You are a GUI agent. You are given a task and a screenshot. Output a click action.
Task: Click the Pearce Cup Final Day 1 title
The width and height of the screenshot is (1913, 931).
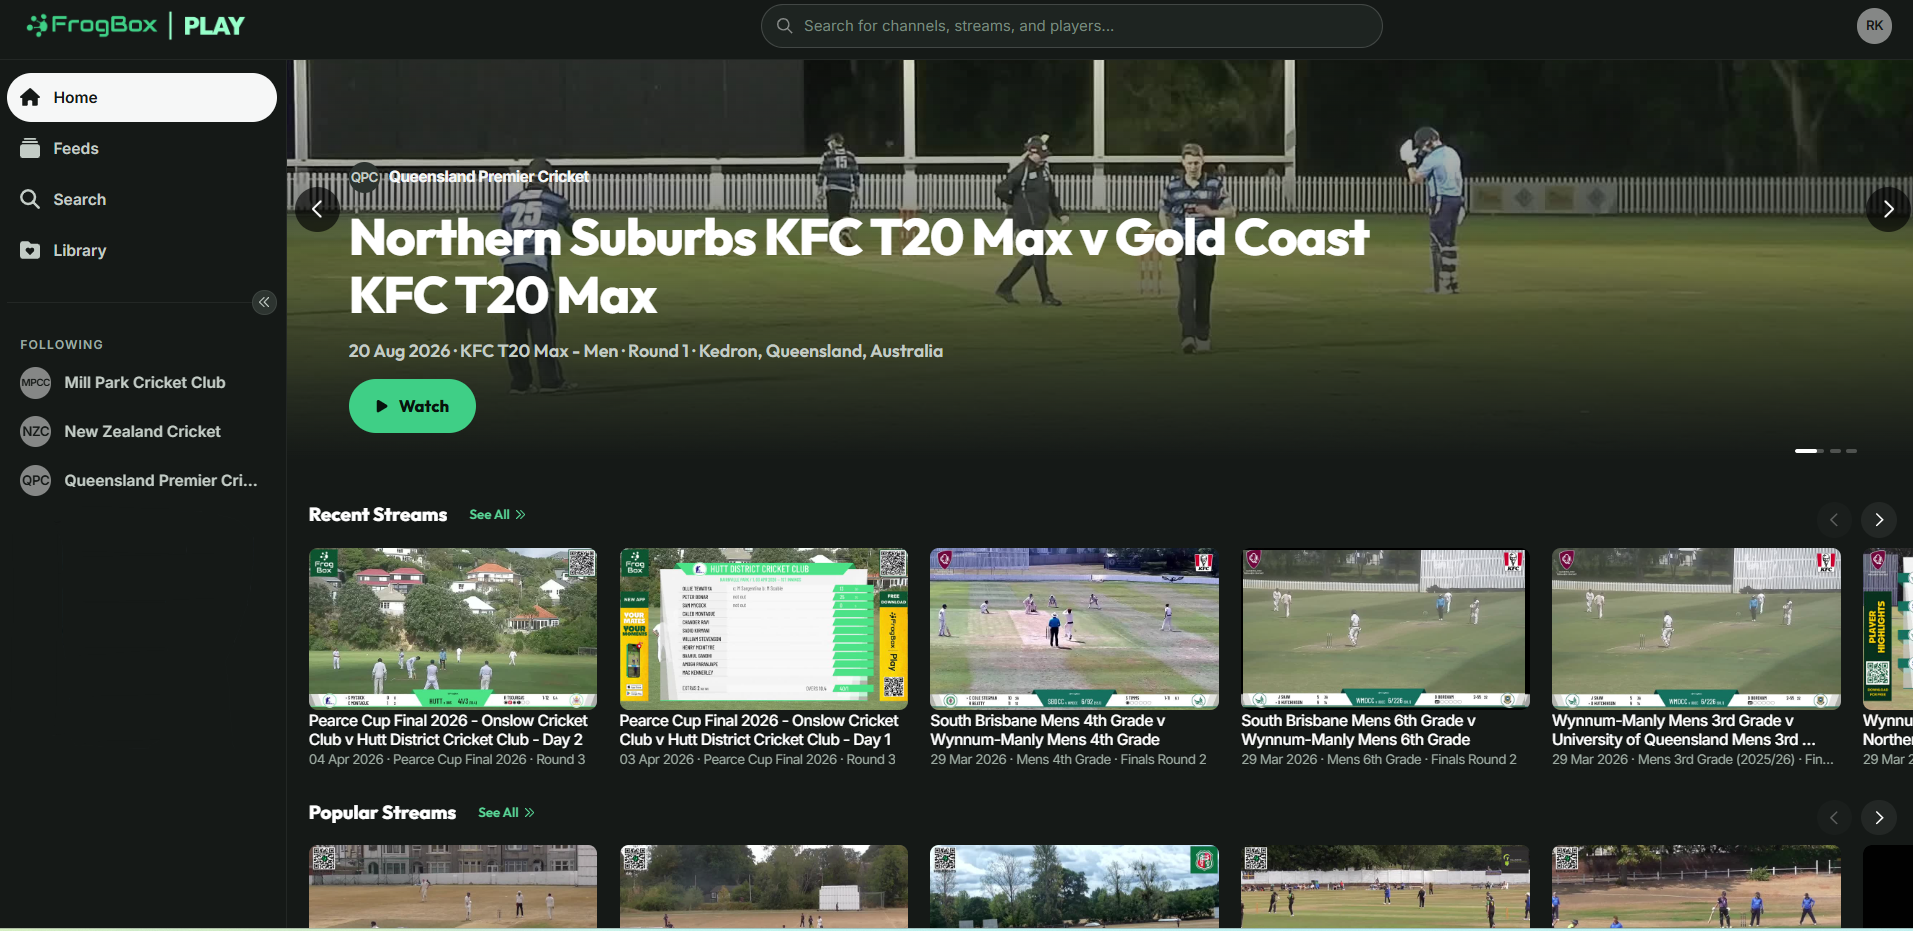[759, 730]
